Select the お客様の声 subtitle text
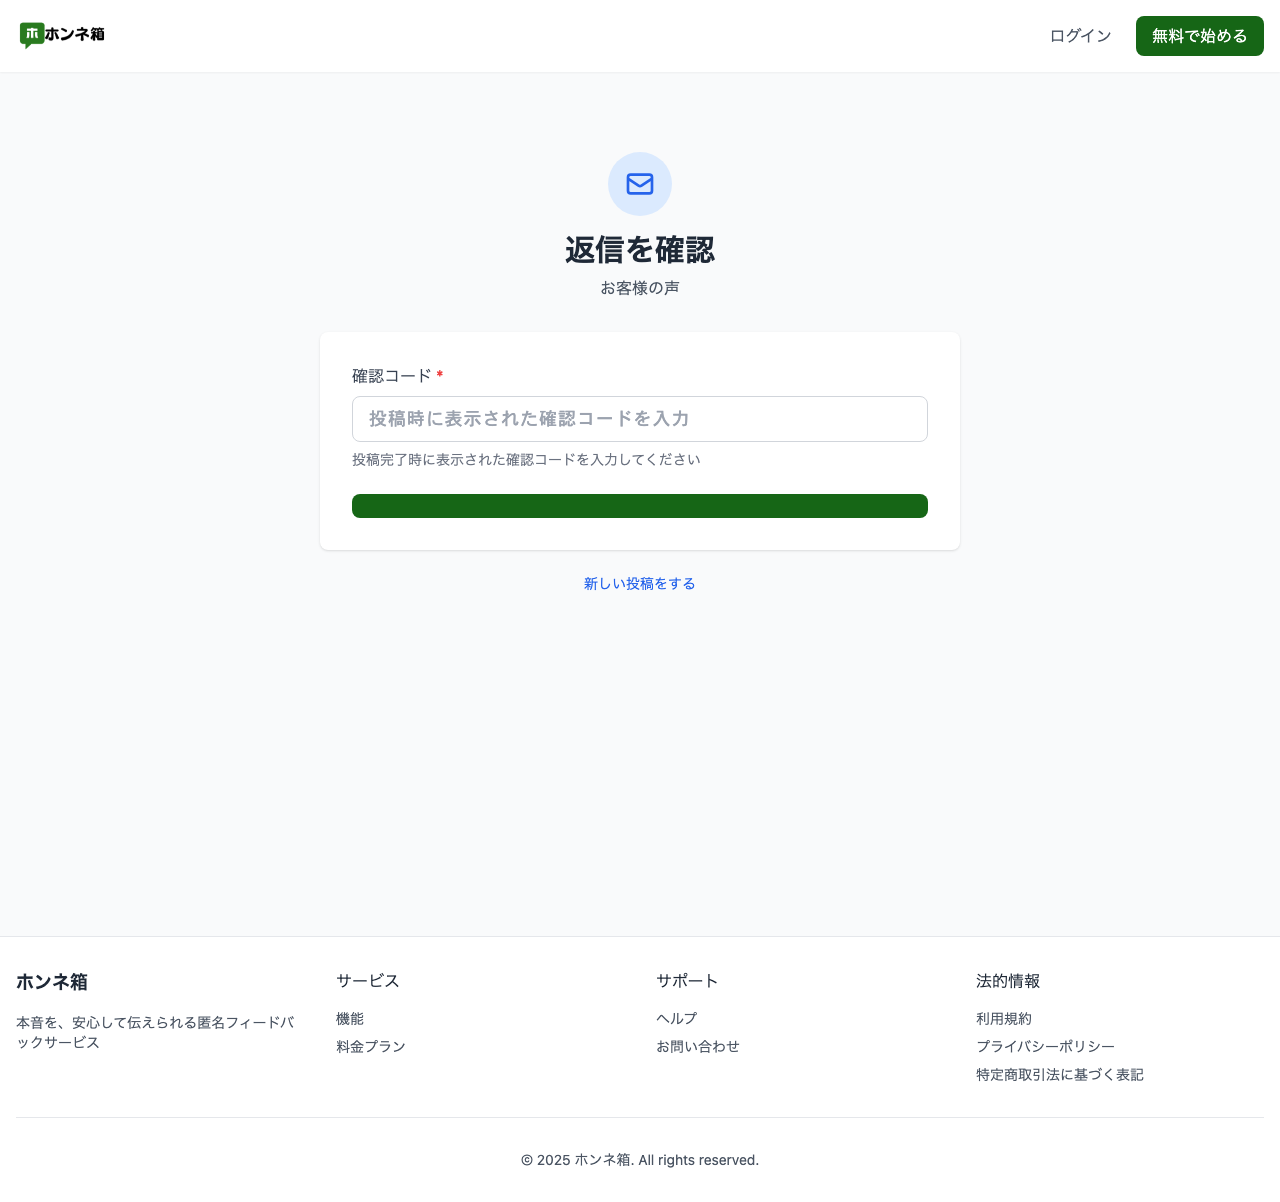This screenshot has height=1202, width=1280. (639, 287)
